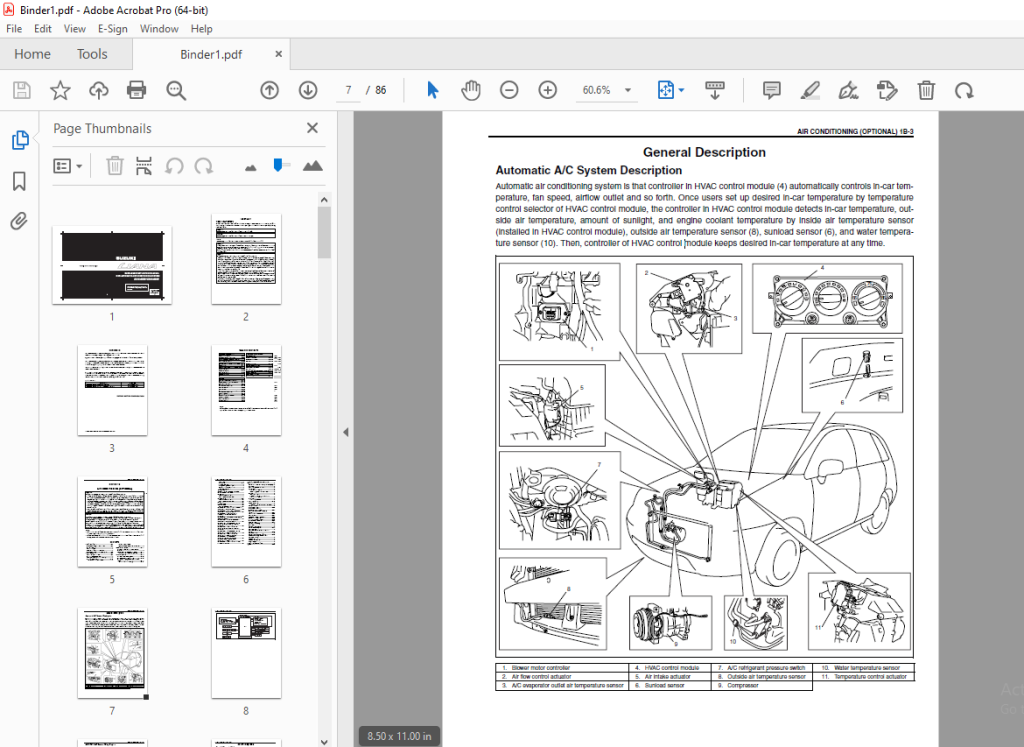The height and width of the screenshot is (747, 1024).
Task: Open the E-Sign menu
Action: click(x=112, y=29)
